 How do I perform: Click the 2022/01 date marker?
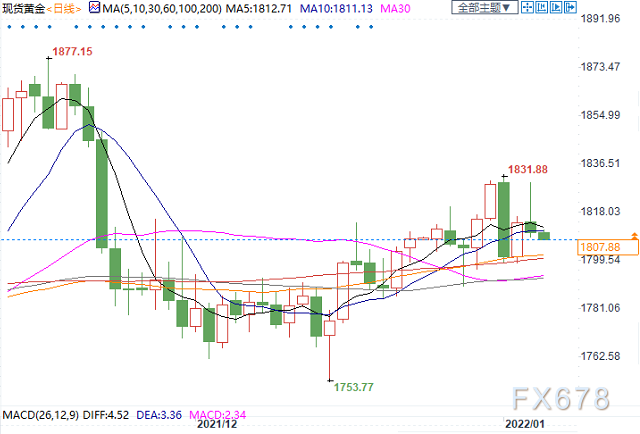(525, 424)
